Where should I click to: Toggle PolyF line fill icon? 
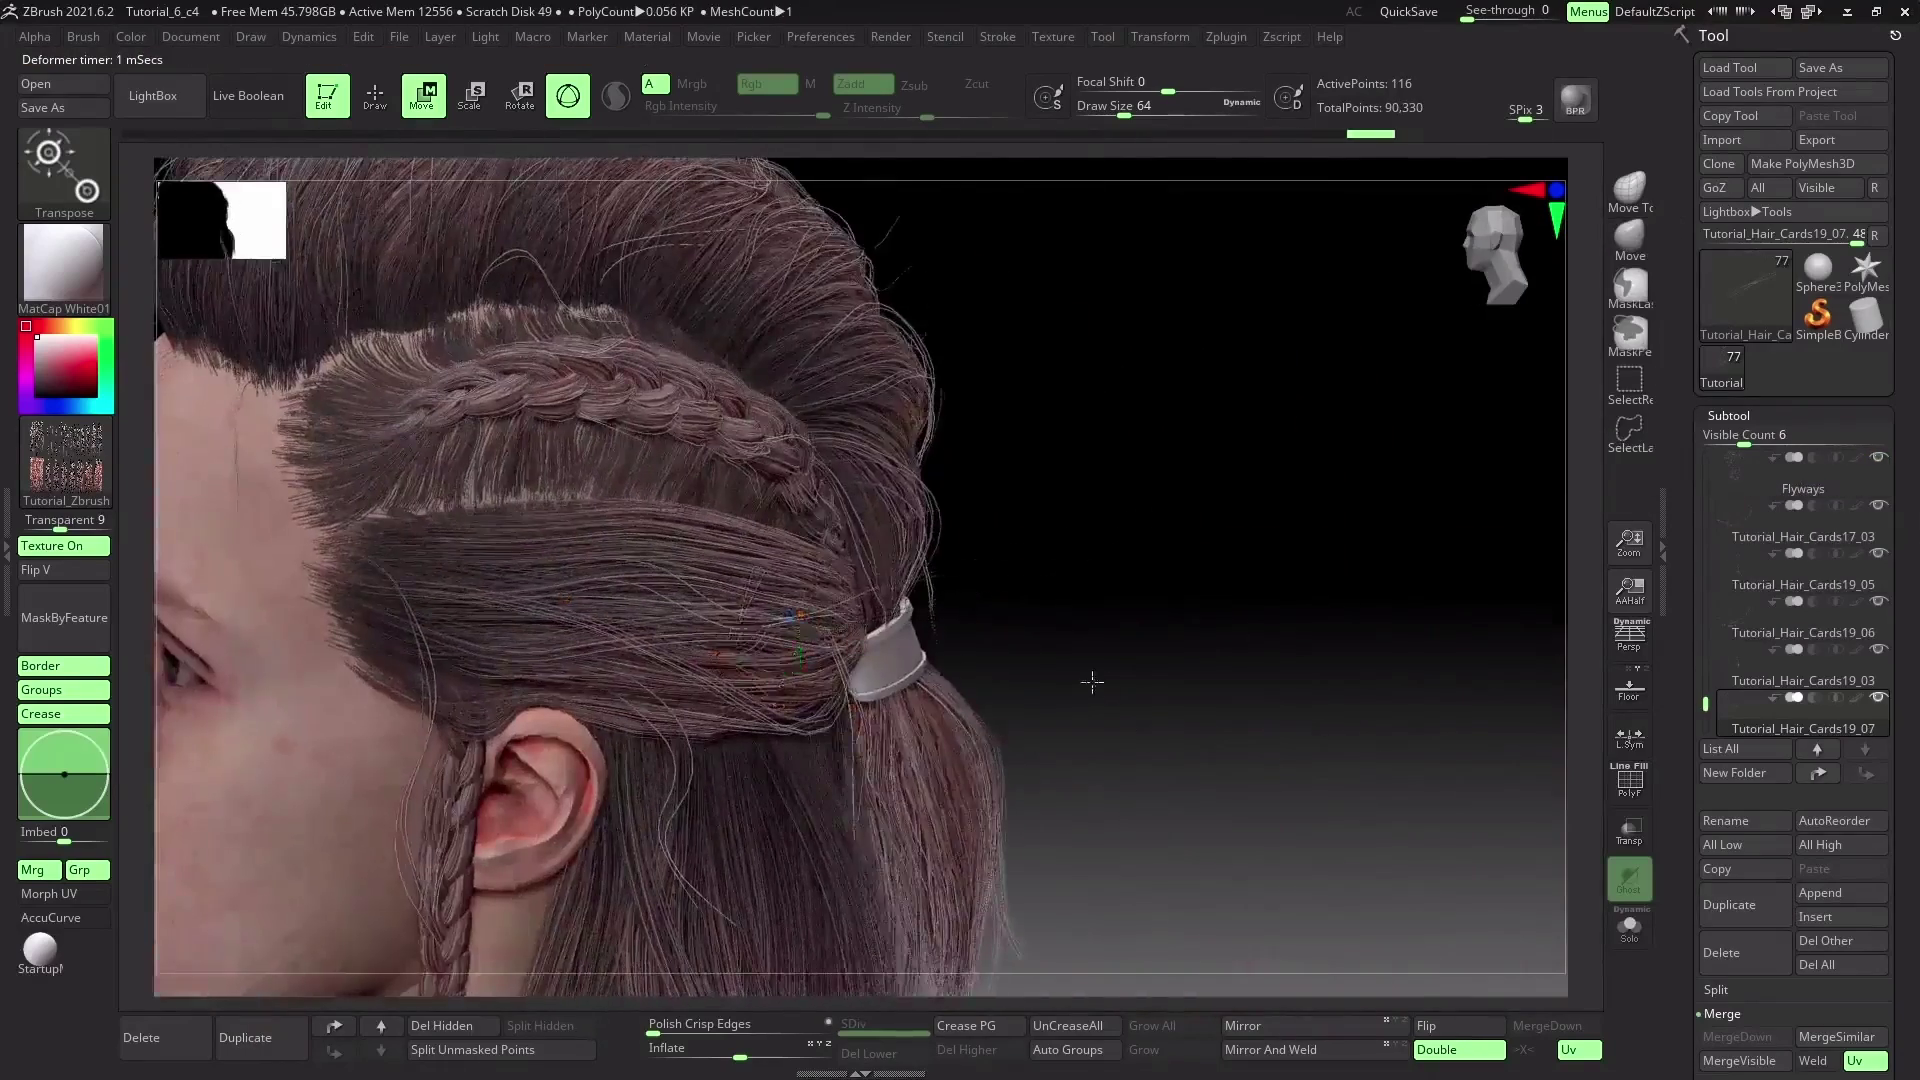point(1629,780)
